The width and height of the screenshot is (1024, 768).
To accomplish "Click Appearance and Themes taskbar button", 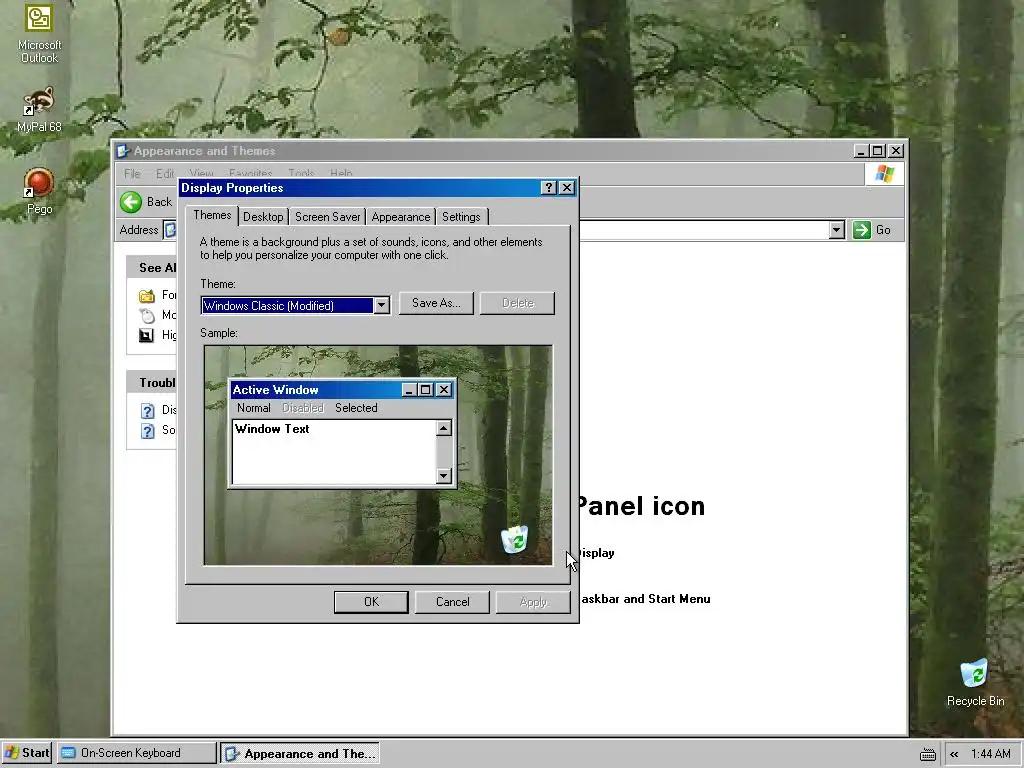I will (300, 754).
